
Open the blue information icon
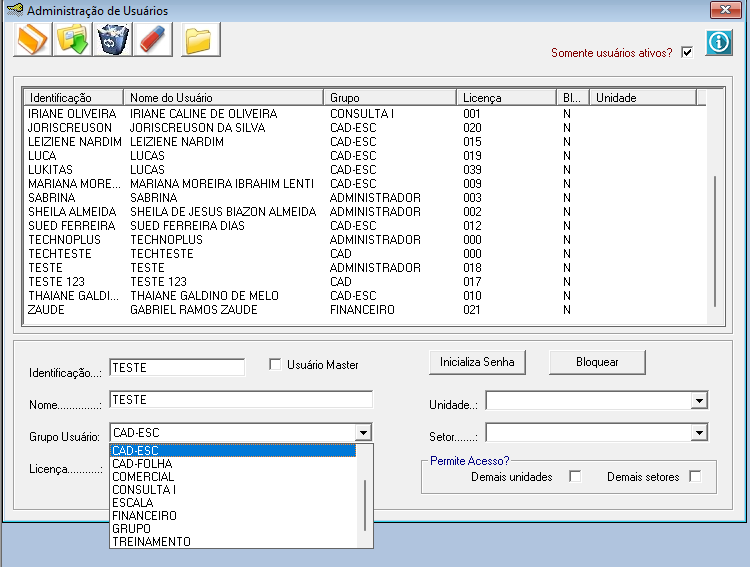tap(719, 43)
